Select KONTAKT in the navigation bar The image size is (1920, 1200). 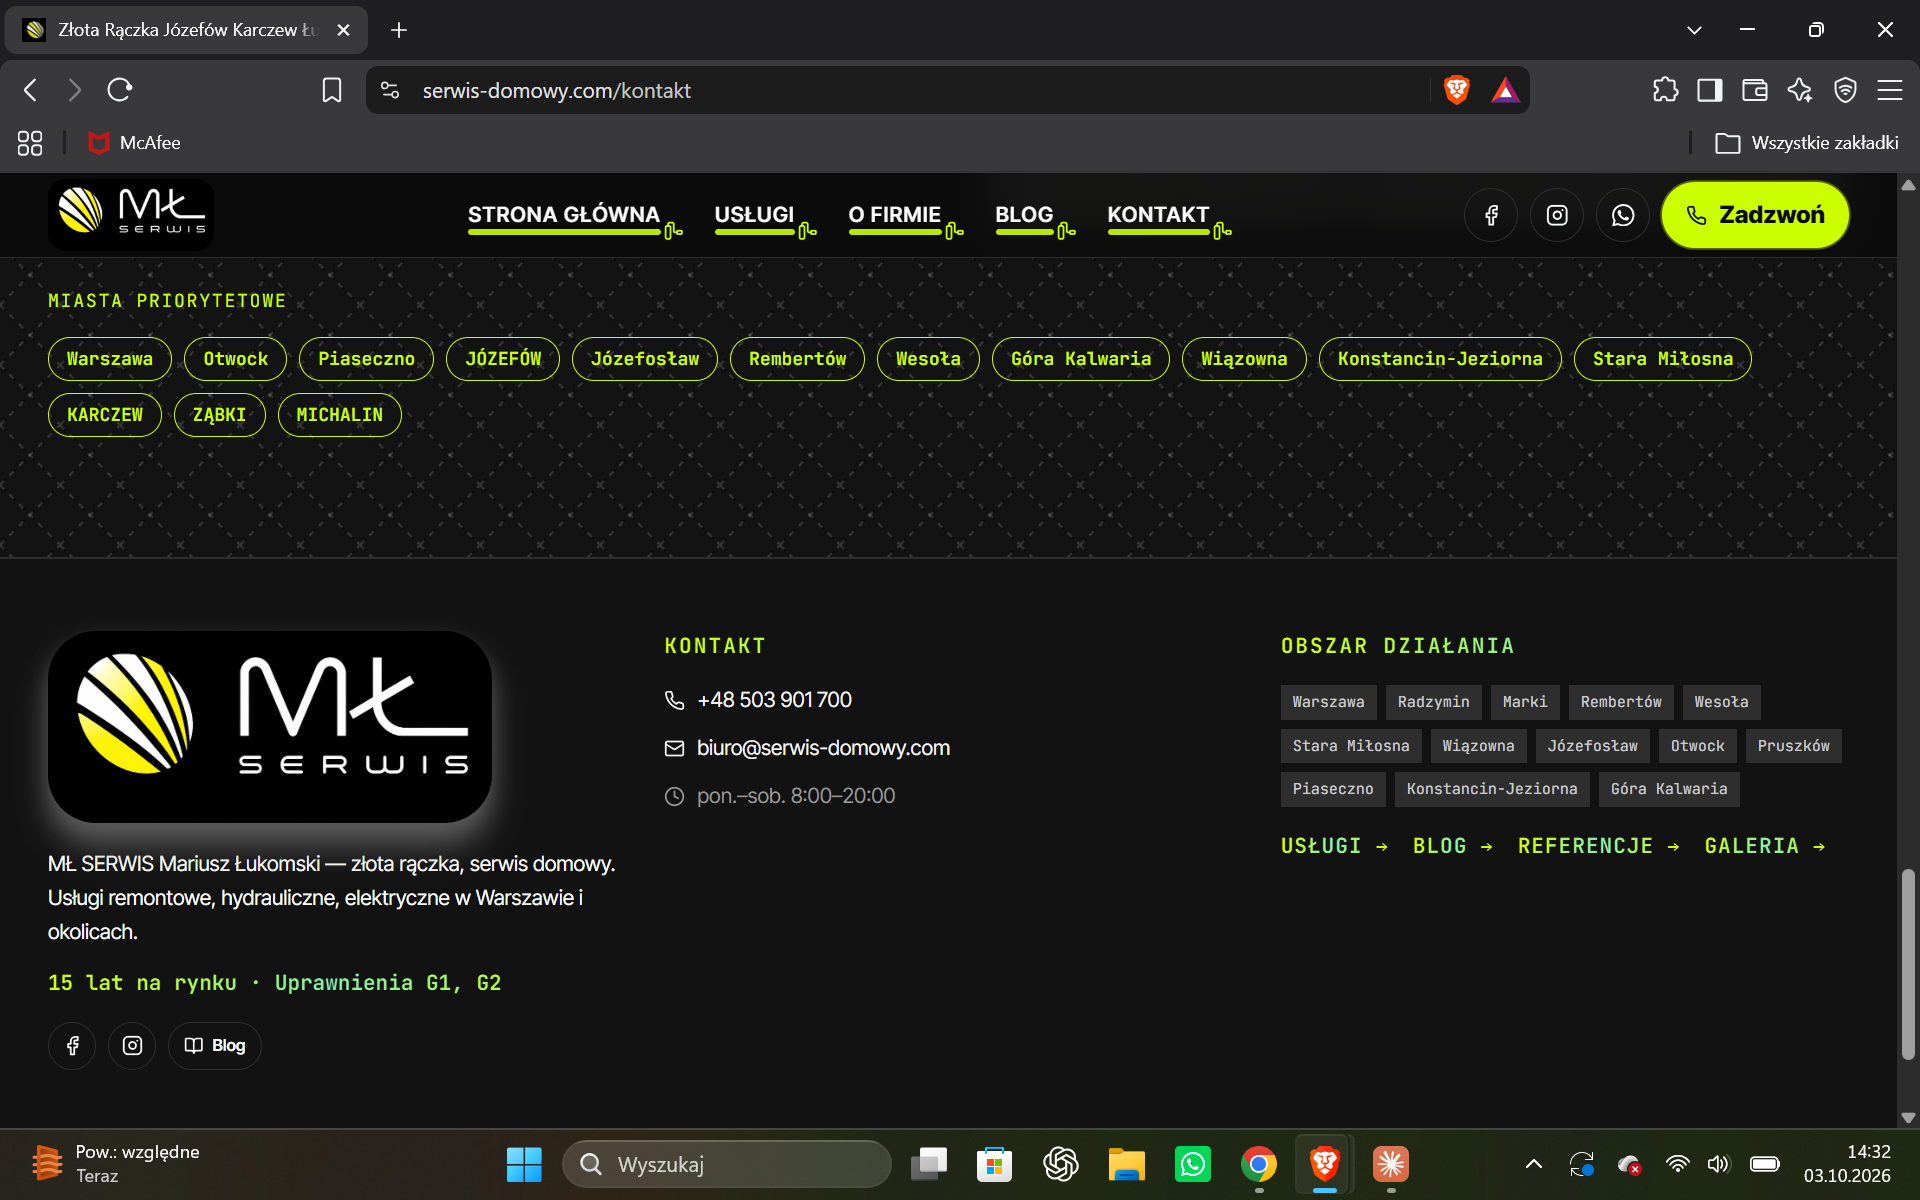(1158, 215)
